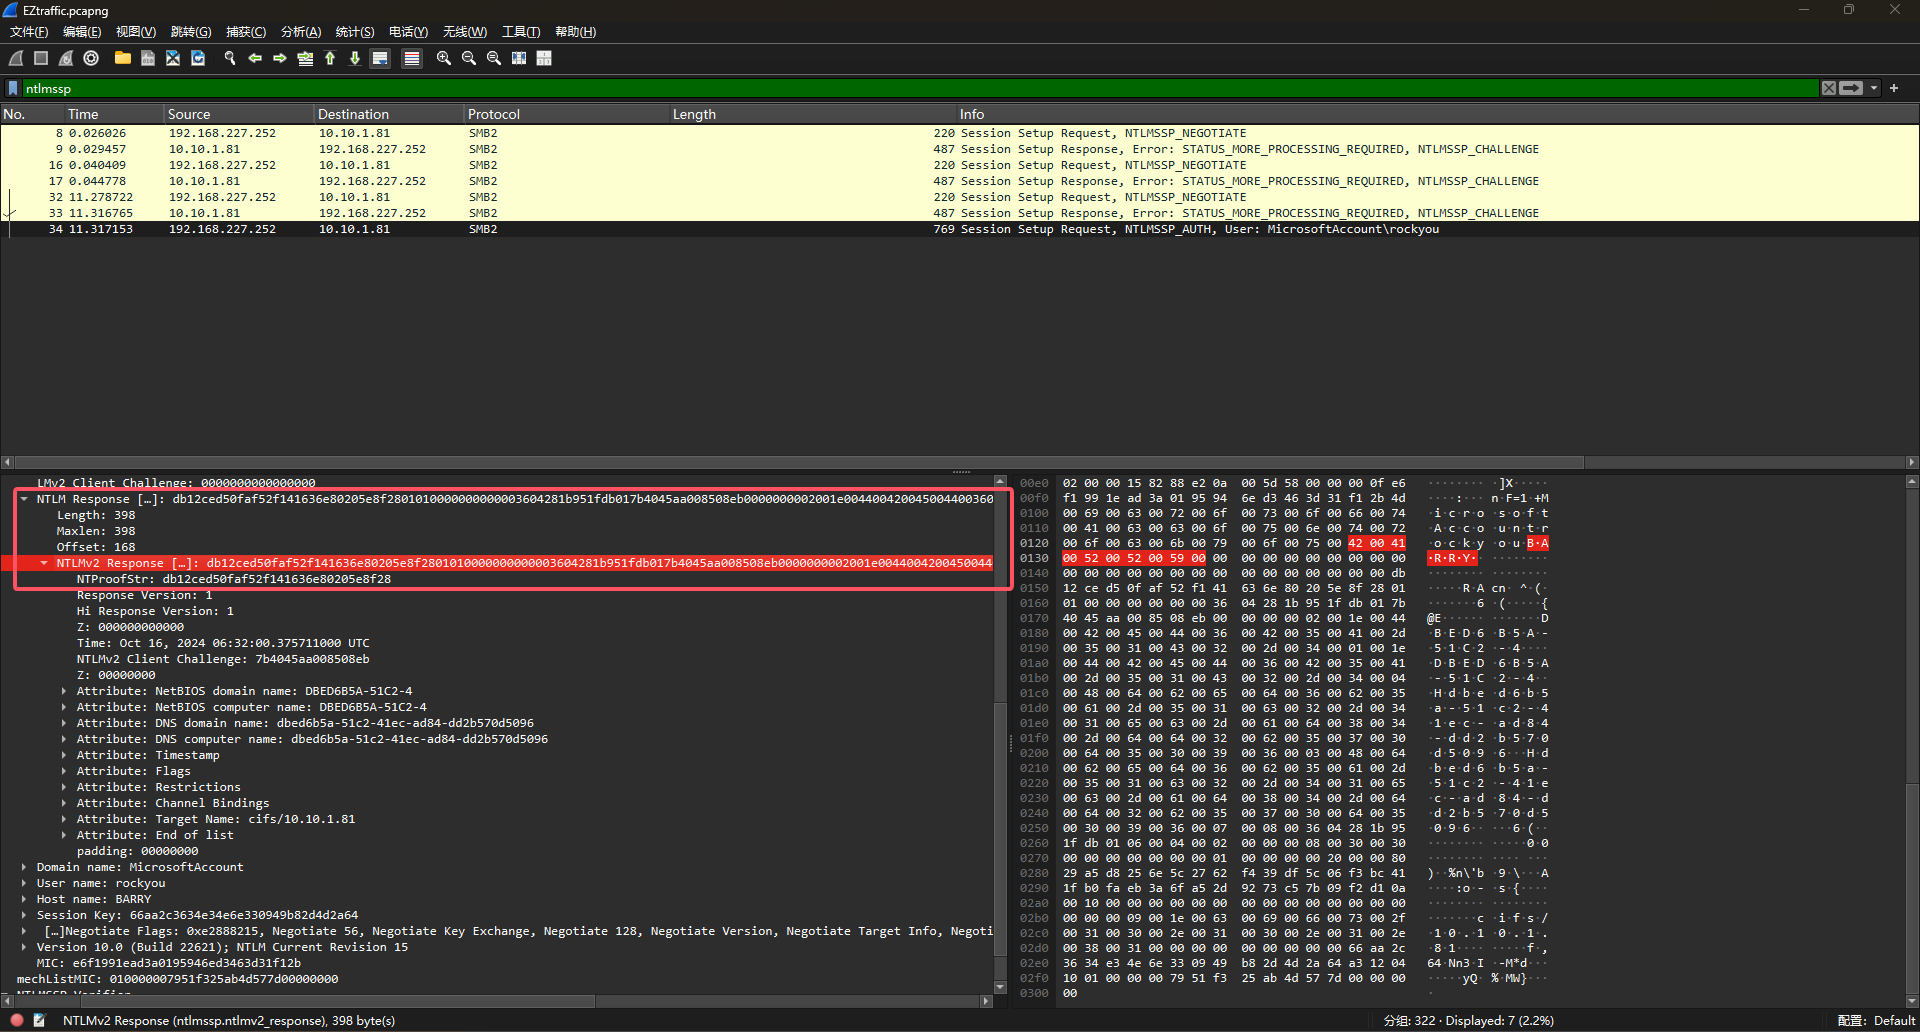The width and height of the screenshot is (1920, 1032).
Task: Start capturing packets with shark fin icon
Action: pyautogui.click(x=16, y=58)
